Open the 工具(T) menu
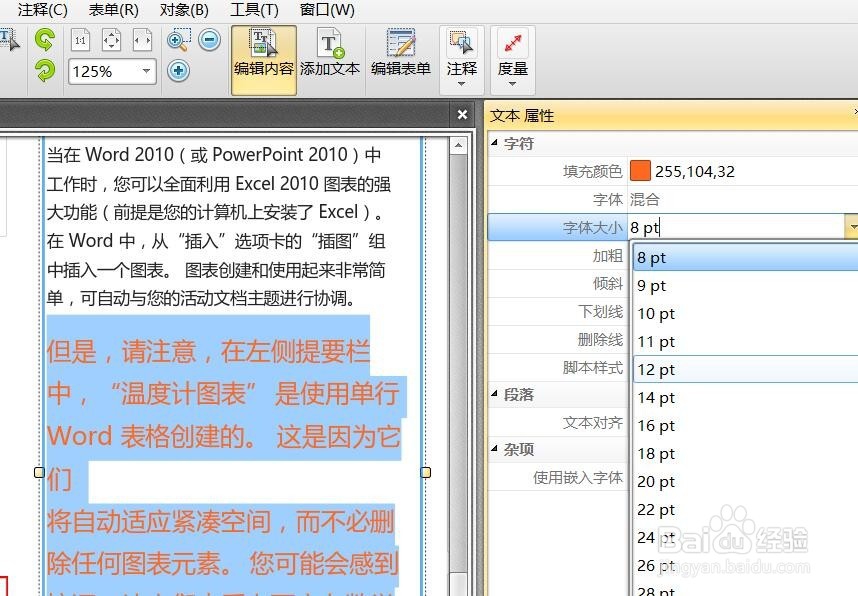 (x=254, y=10)
